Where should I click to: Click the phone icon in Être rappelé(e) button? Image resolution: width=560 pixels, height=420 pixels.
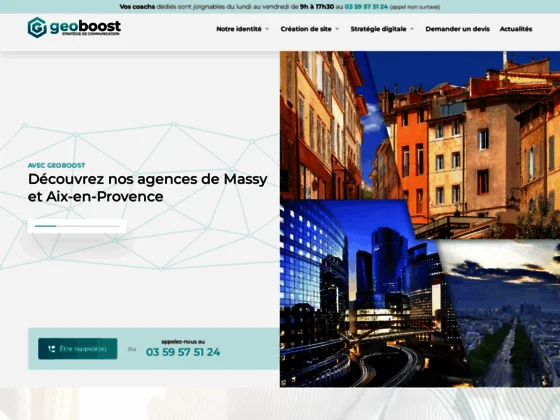tap(52, 349)
